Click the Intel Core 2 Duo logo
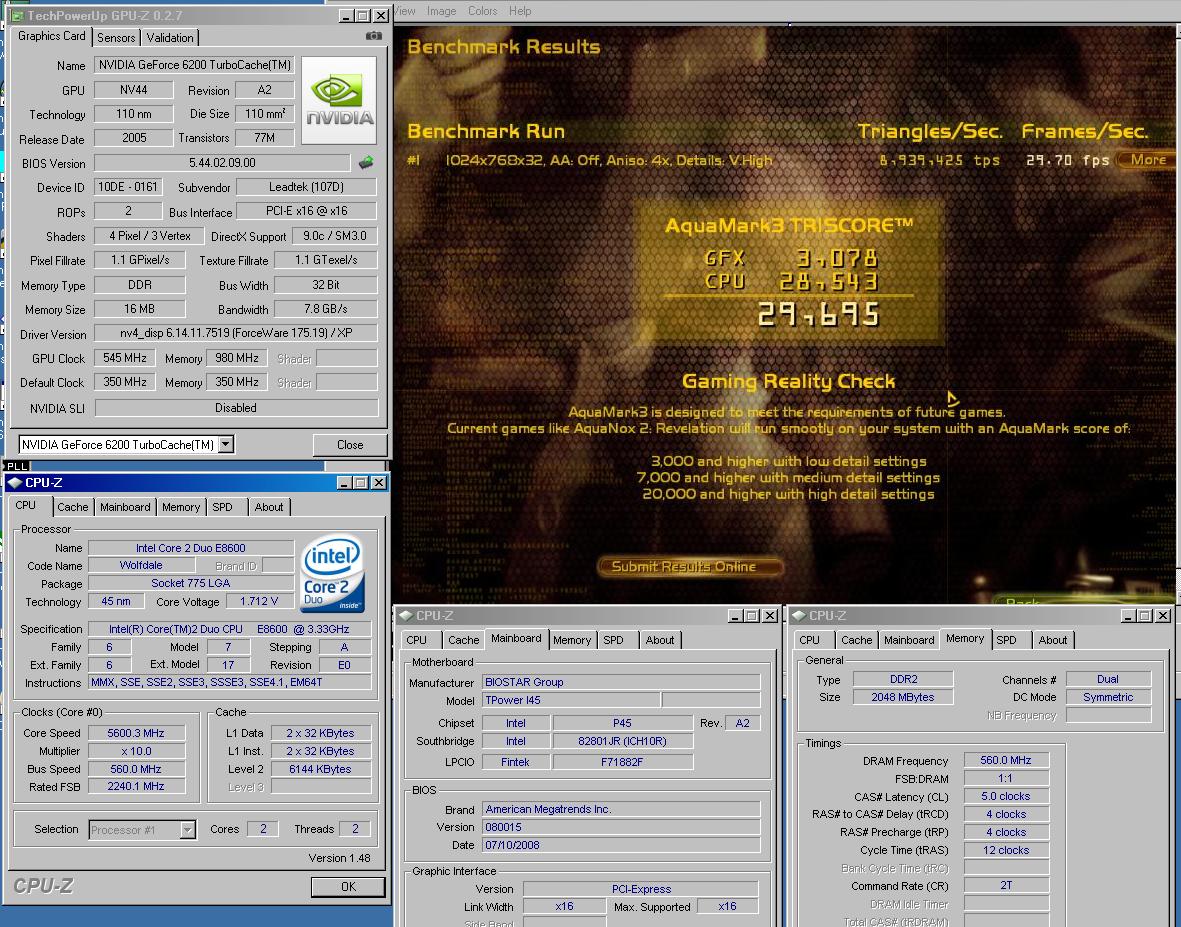Image resolution: width=1181 pixels, height=927 pixels. tap(332, 573)
